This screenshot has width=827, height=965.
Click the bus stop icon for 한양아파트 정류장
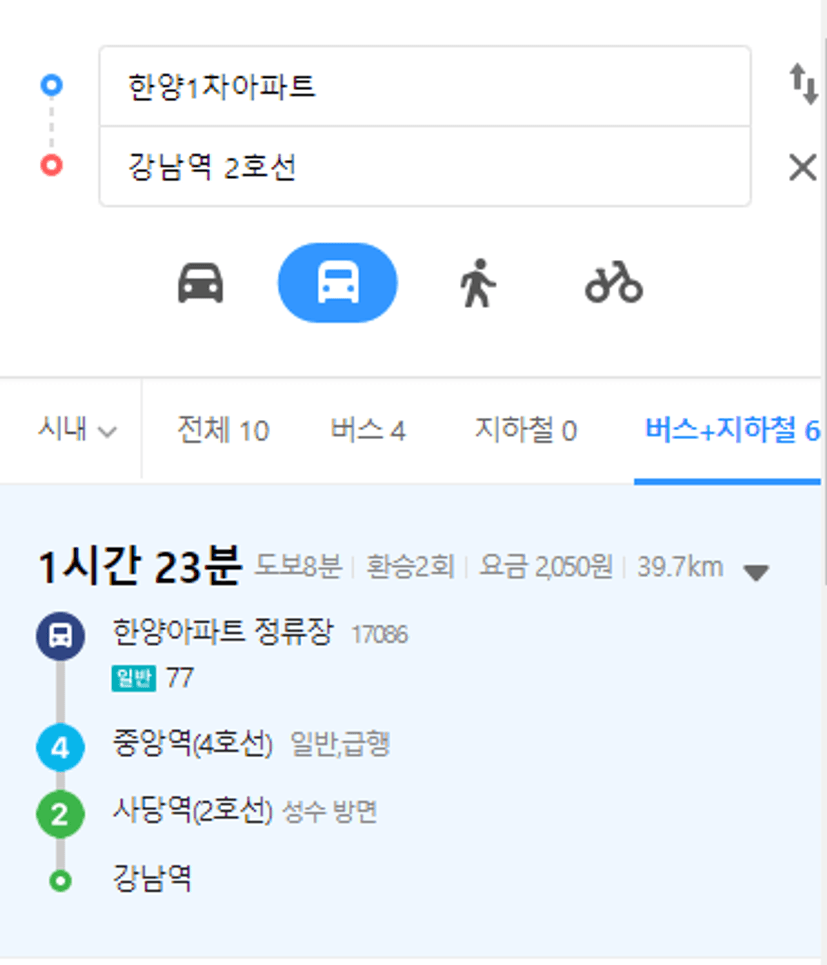[x=60, y=636]
